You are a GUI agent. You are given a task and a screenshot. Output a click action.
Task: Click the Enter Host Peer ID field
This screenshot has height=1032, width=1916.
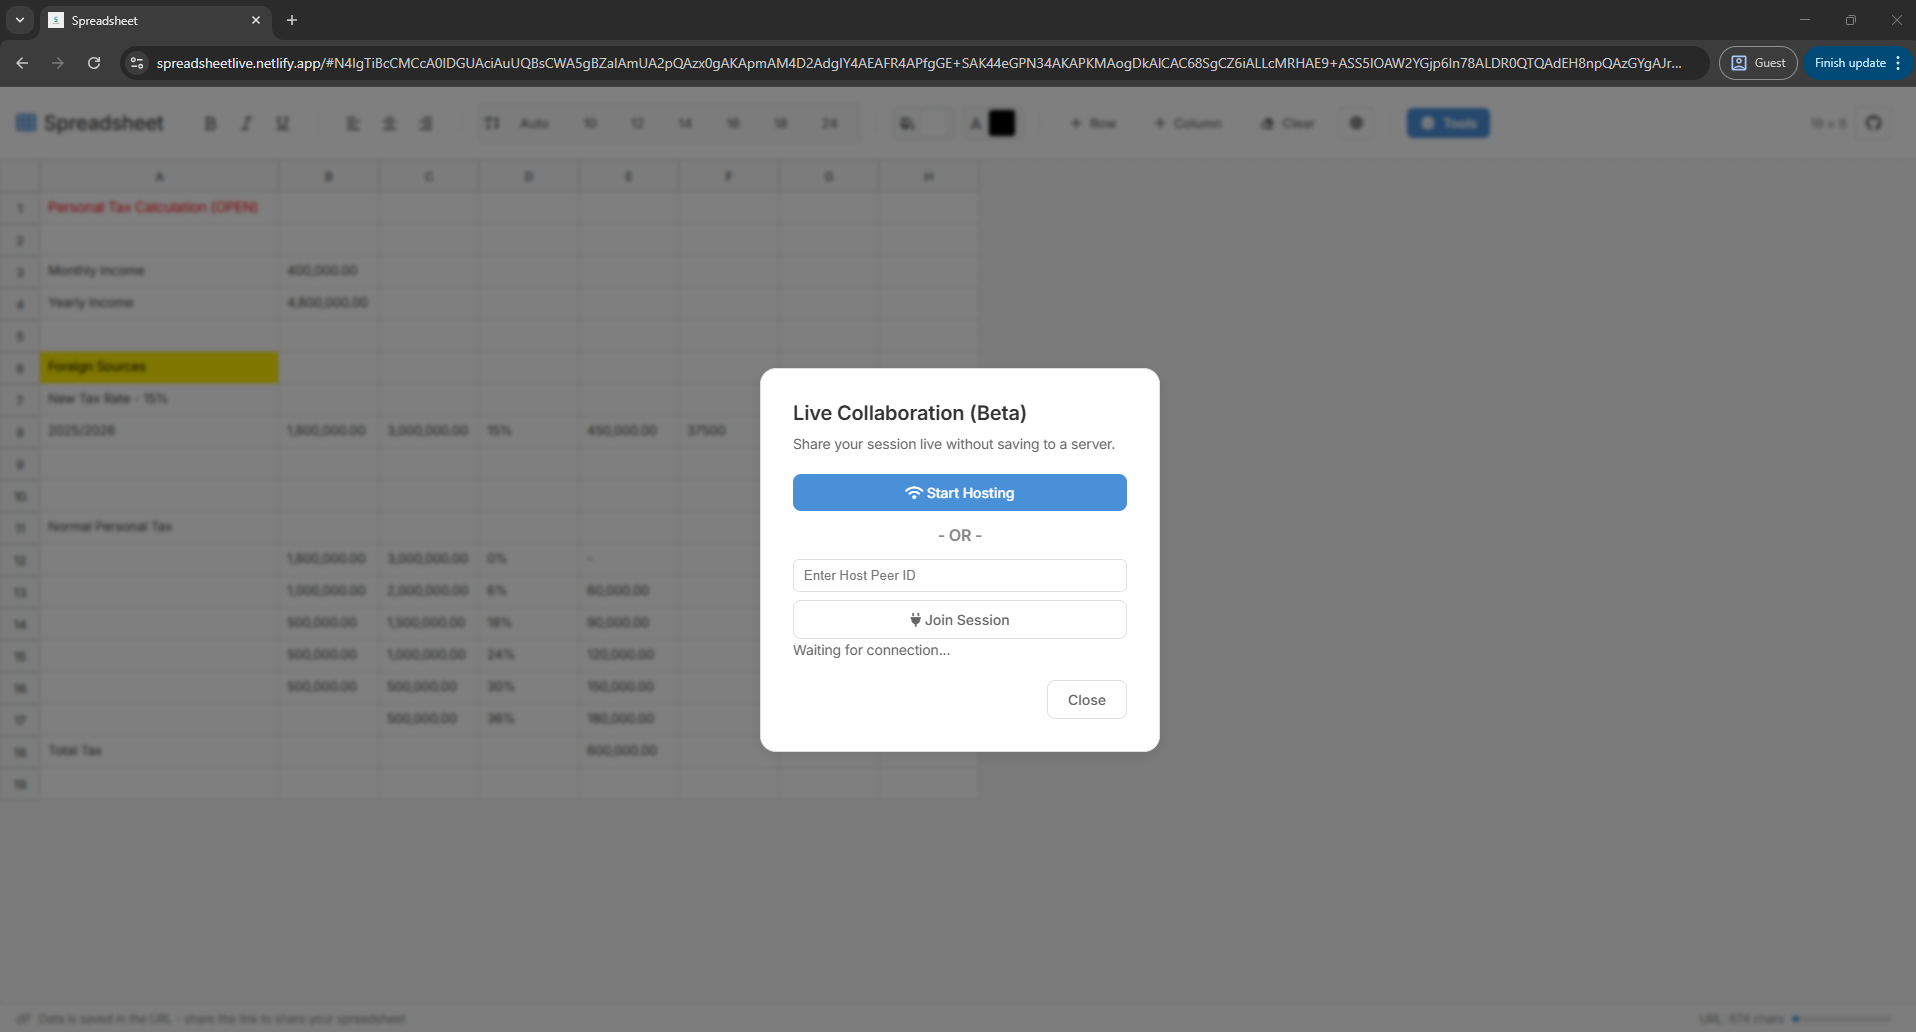[959, 575]
